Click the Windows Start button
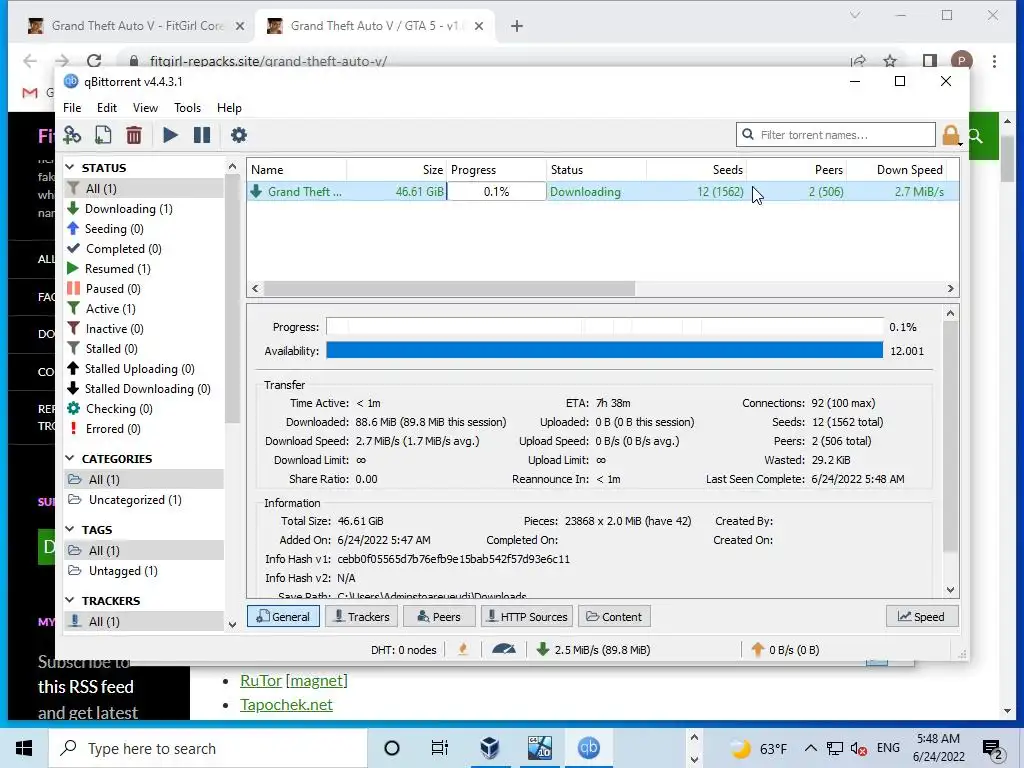The height and width of the screenshot is (768, 1024). click(x=24, y=748)
